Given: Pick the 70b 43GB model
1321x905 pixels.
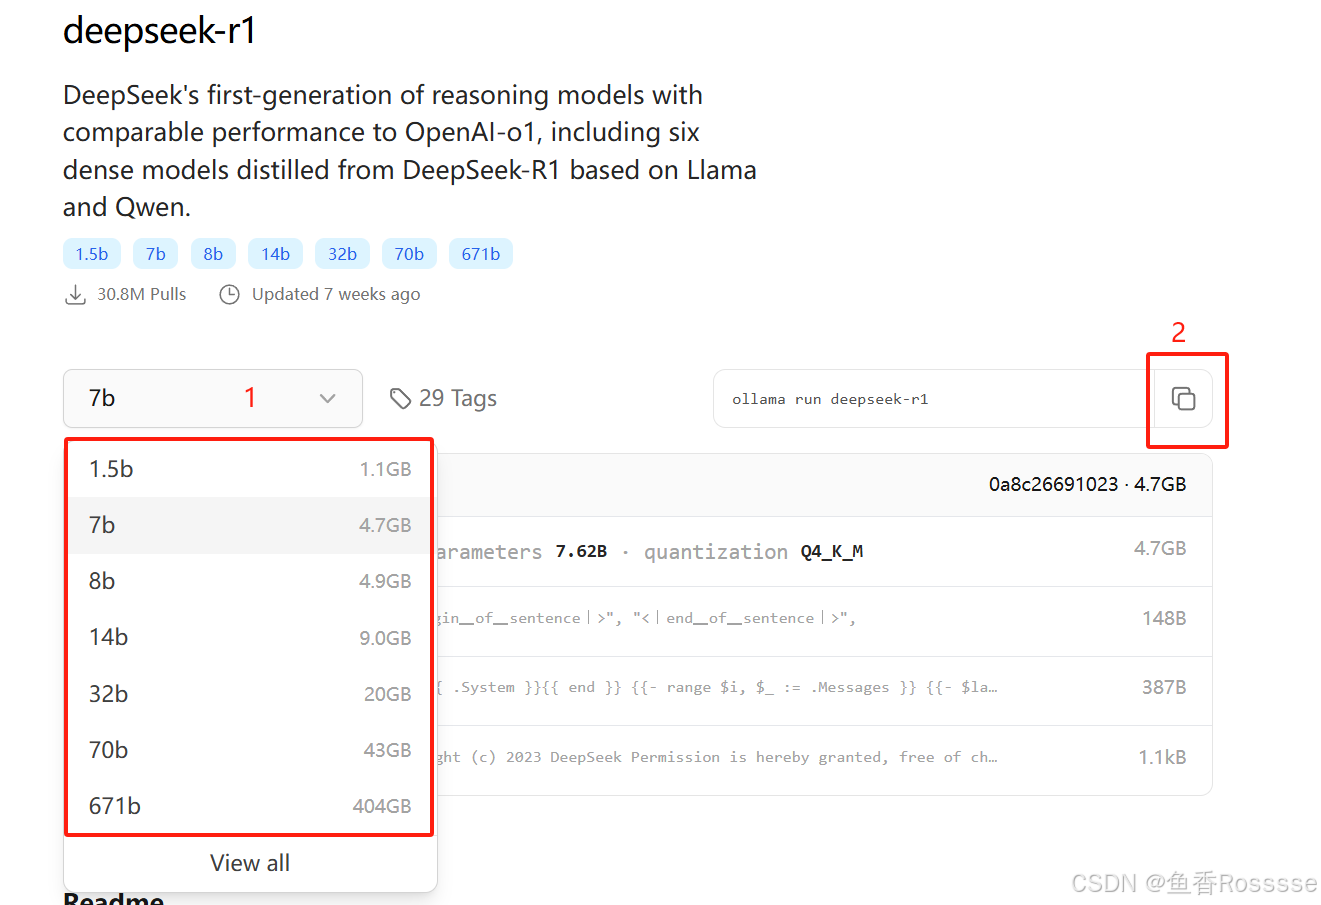Looking at the screenshot, I should click(250, 750).
